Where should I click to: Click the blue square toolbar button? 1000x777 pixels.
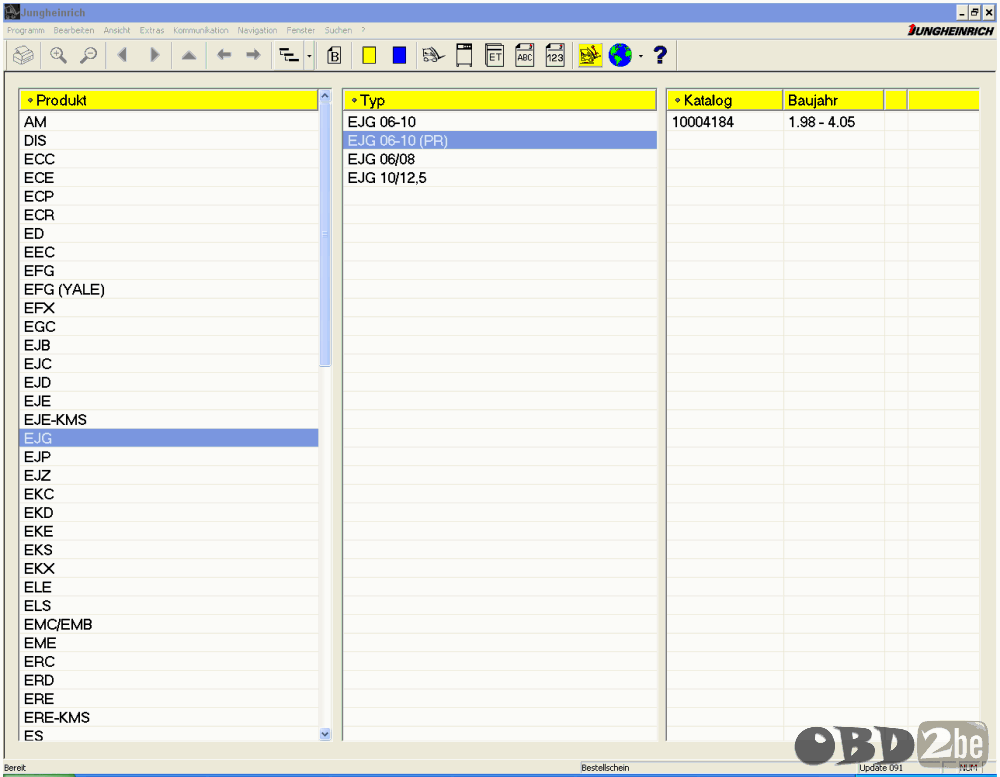click(399, 56)
